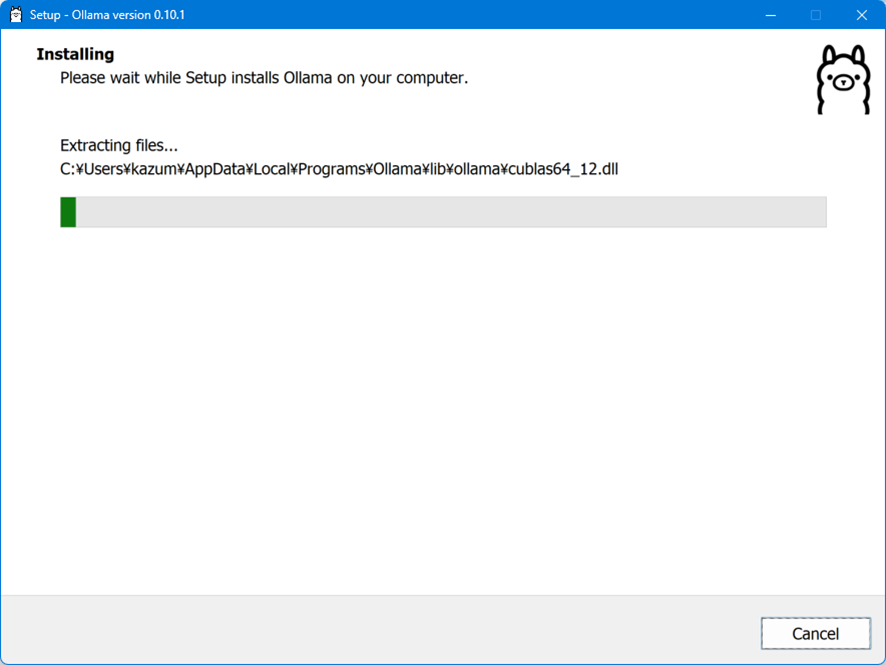Click the cublas64_12.dll file path text
The width and height of the screenshot is (886, 665).
[339, 169]
